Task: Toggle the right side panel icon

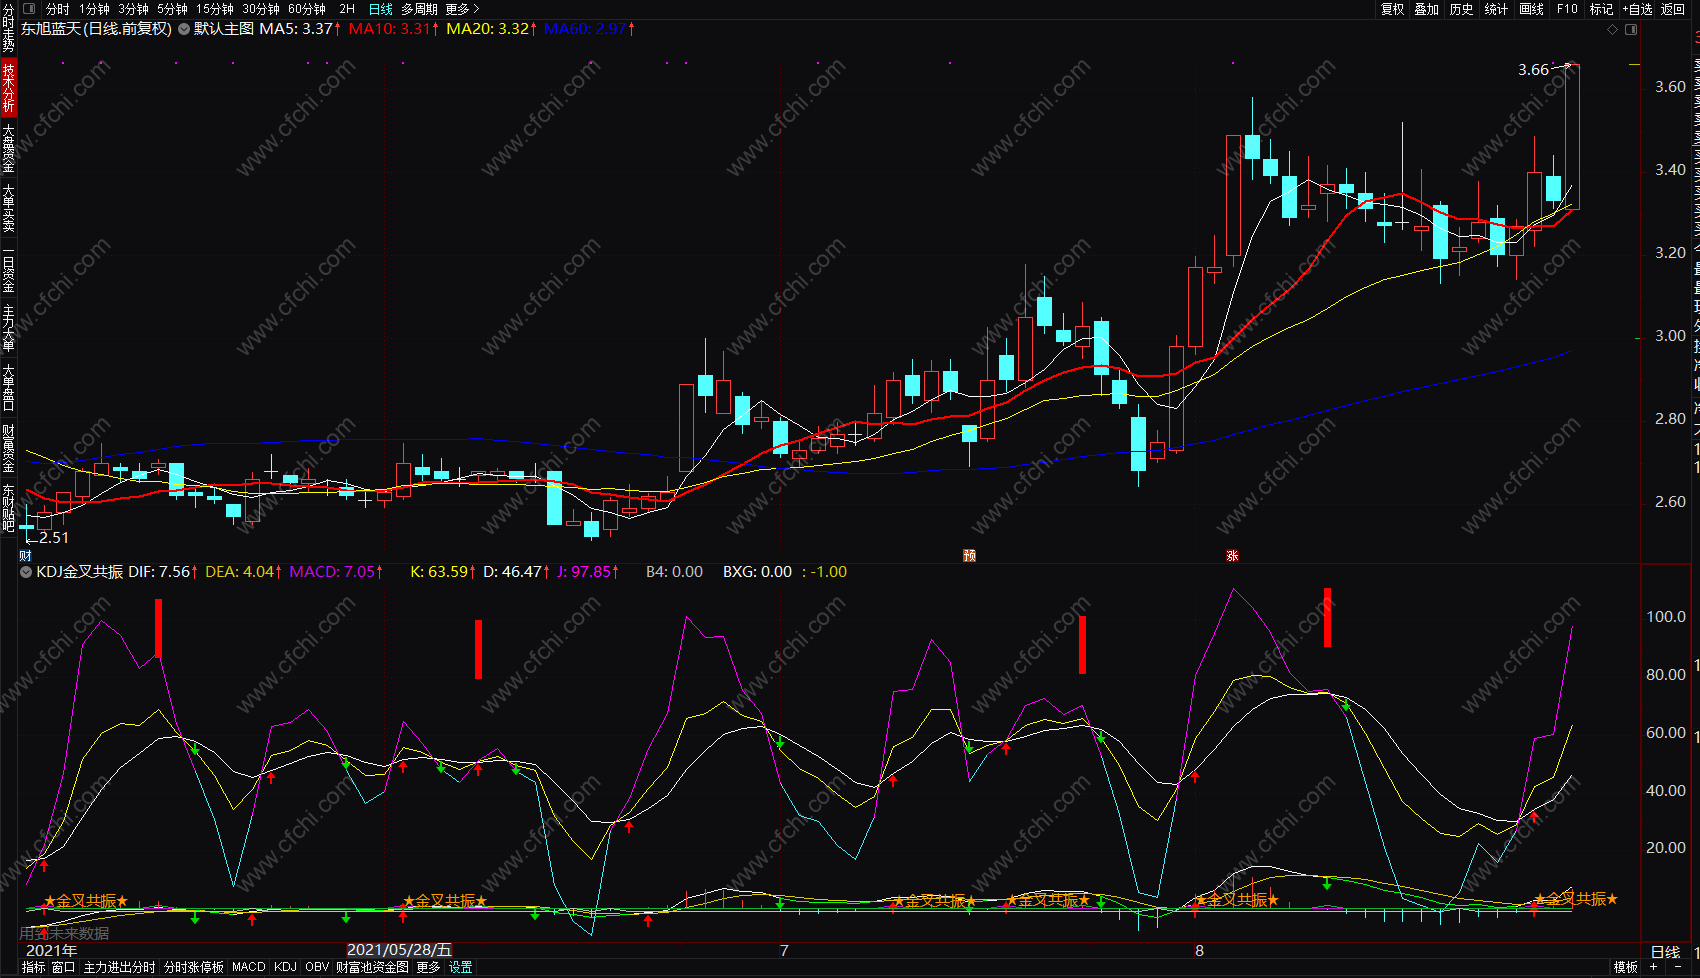Action: click(1631, 29)
